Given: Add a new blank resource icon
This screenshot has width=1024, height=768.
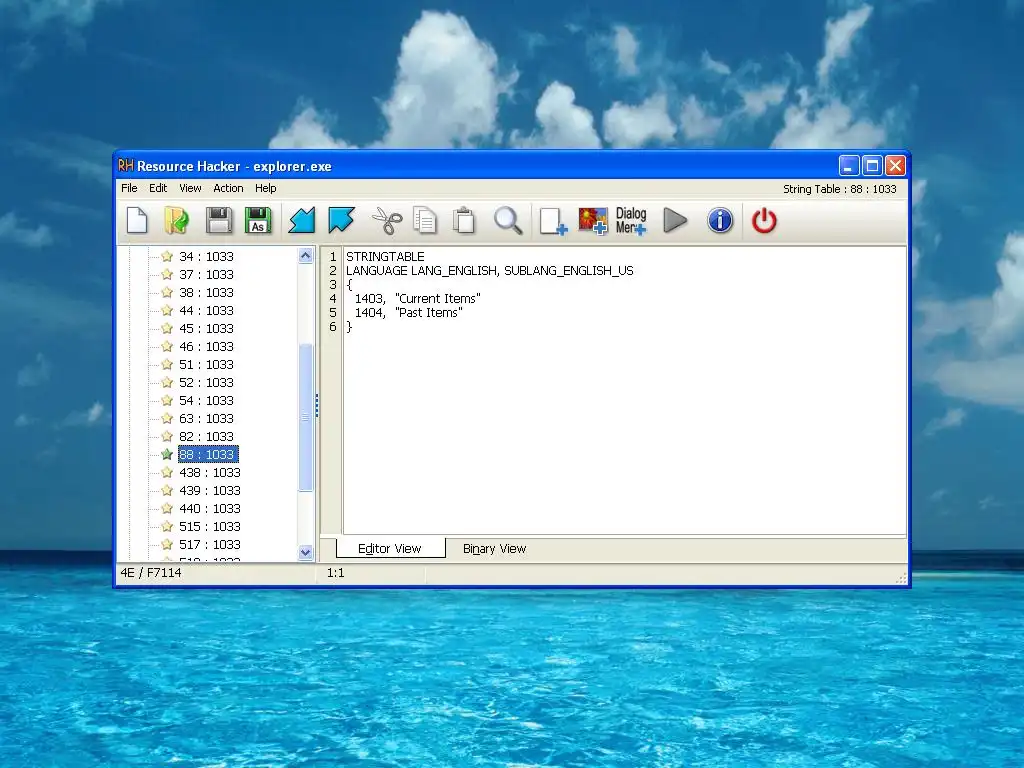Looking at the screenshot, I should pos(553,221).
